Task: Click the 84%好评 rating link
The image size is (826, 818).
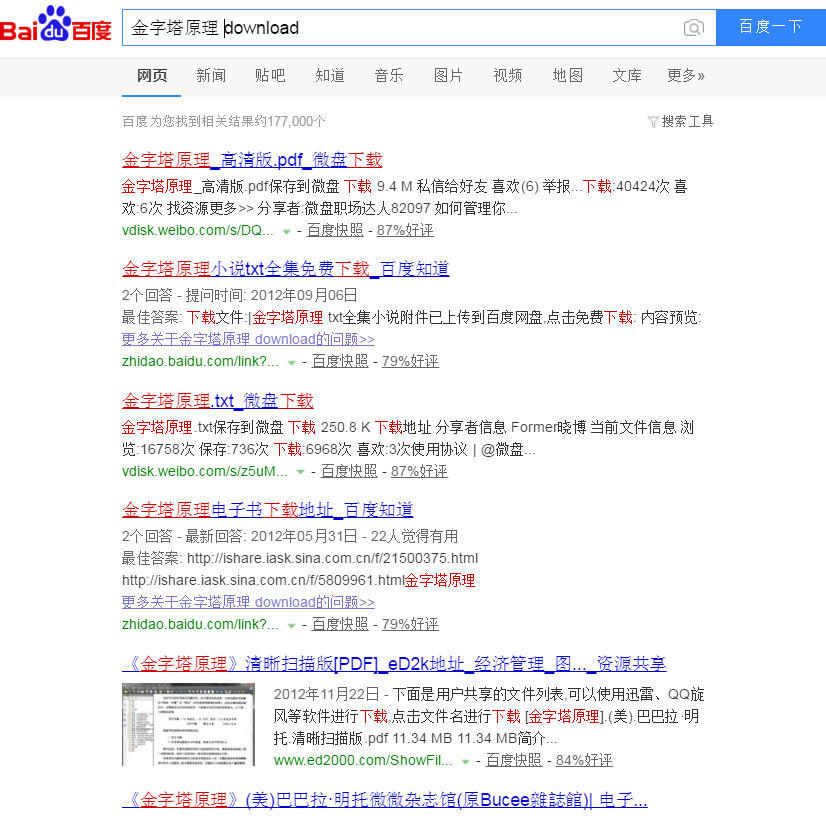Action: [x=584, y=760]
